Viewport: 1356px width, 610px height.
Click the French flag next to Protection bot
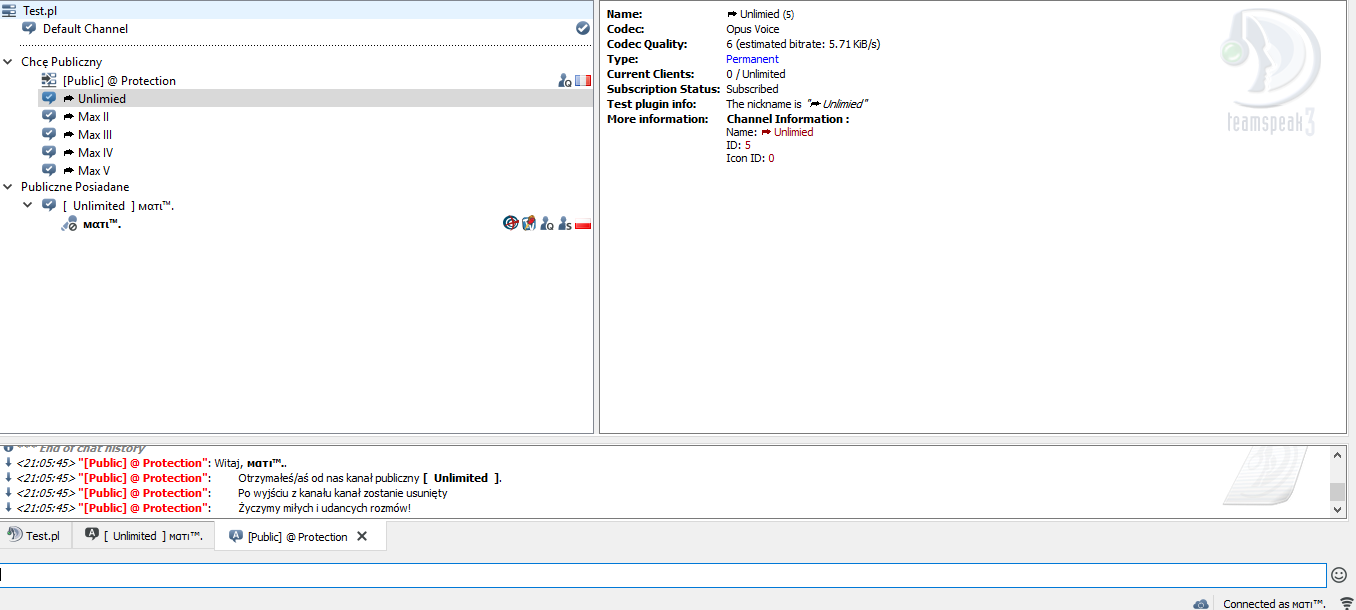583,81
